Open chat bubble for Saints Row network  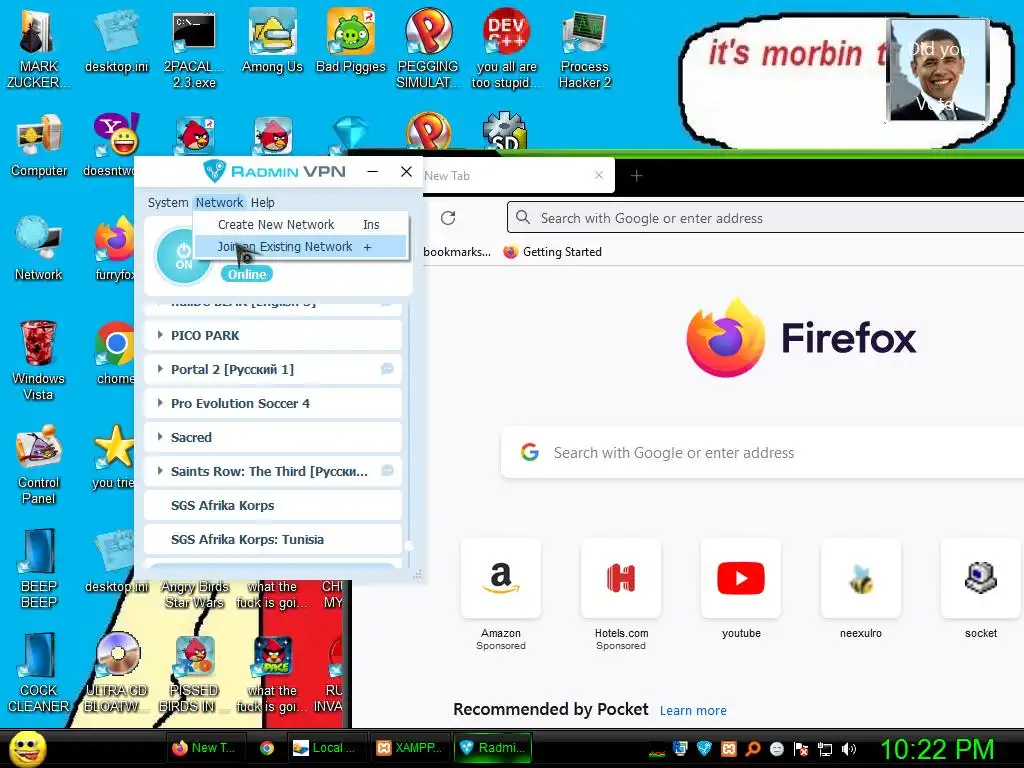pyautogui.click(x=387, y=470)
